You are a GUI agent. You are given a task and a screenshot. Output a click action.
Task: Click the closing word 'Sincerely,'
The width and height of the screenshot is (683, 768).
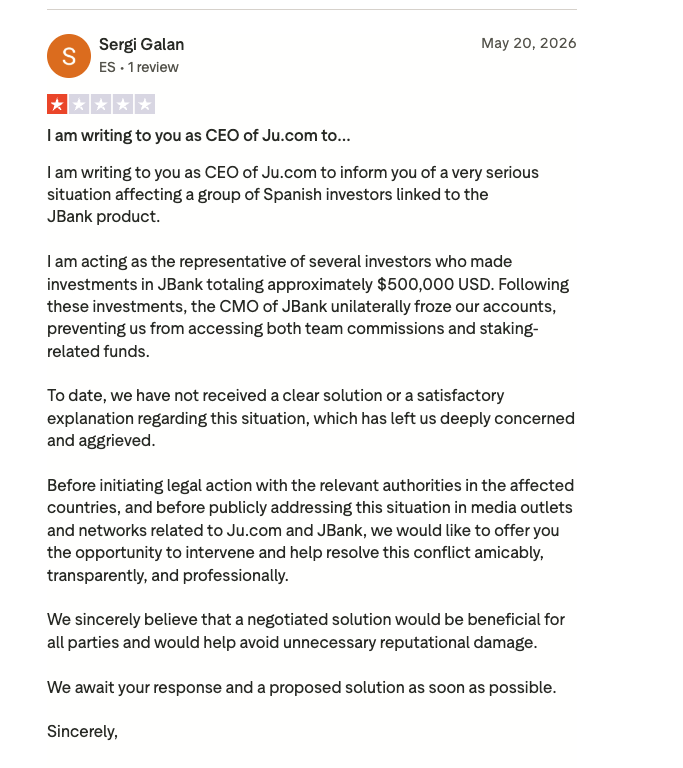coord(82,731)
